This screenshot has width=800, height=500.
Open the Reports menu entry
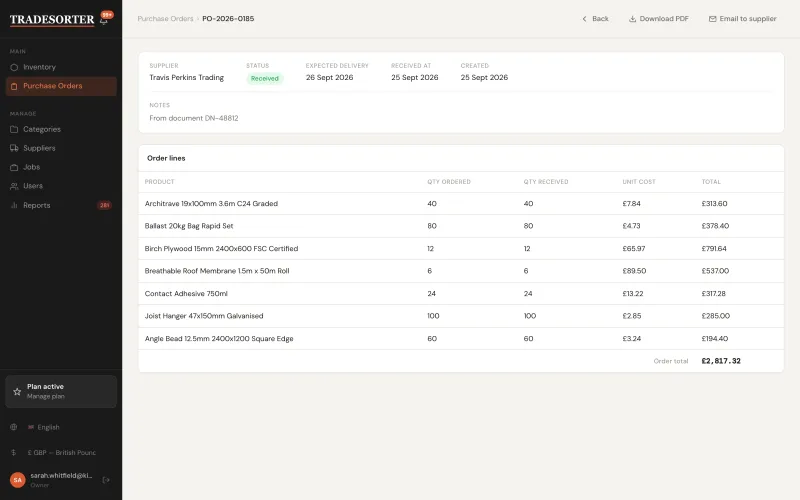click(61, 206)
